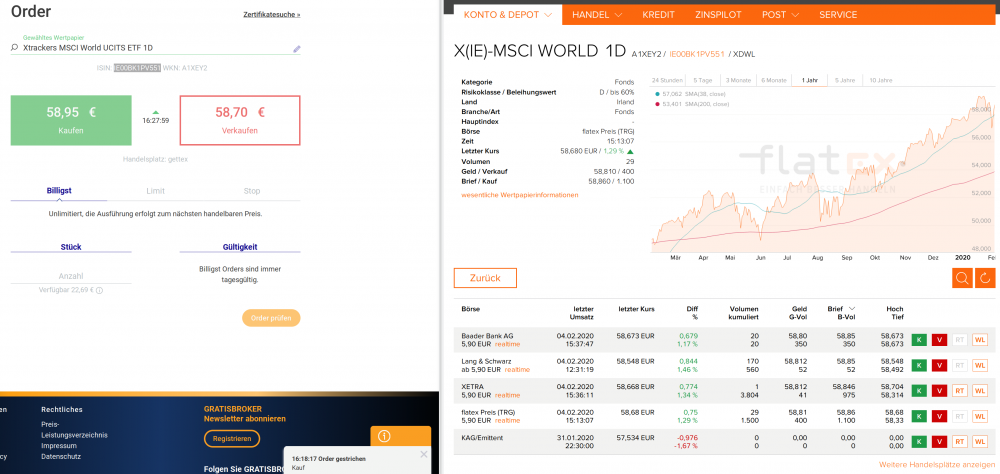Select the Billigst order type tab
This screenshot has height=474, width=1000.
(x=59, y=191)
